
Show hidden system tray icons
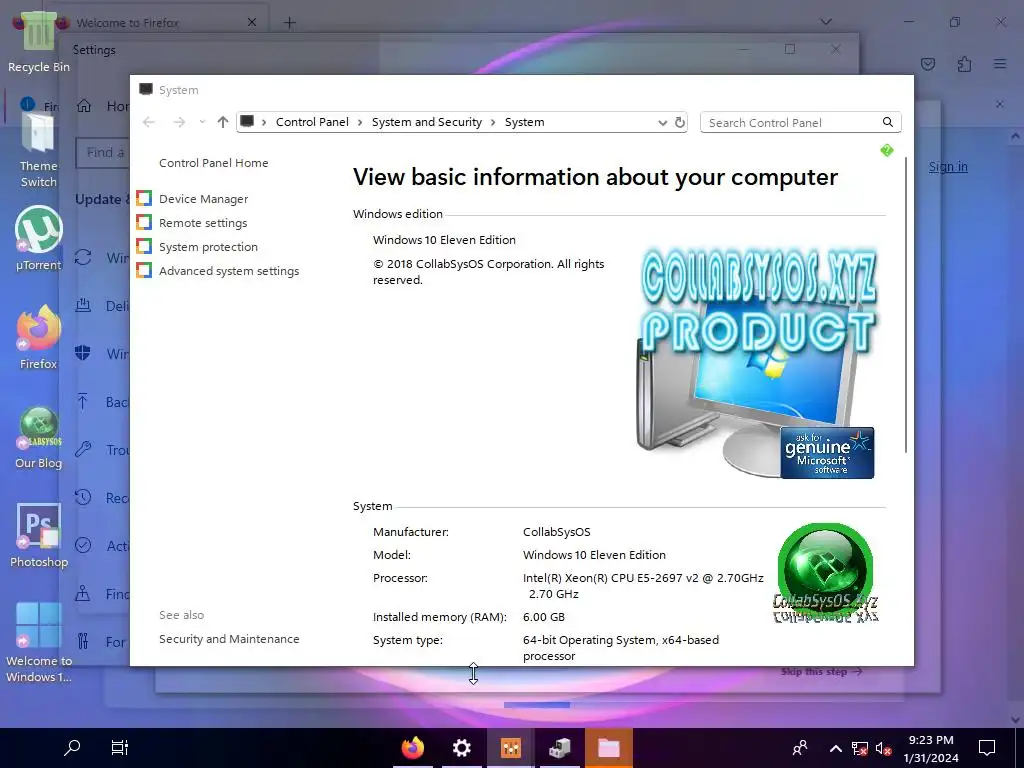click(835, 748)
